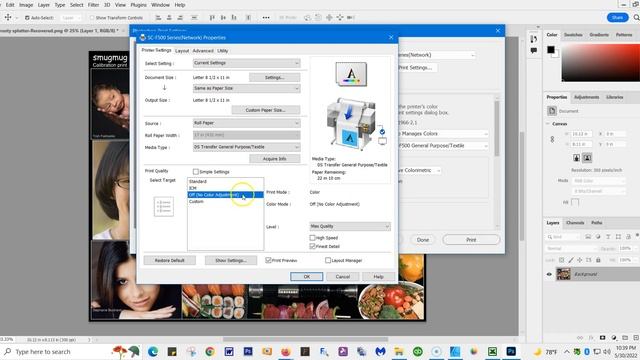Switch to the Utility tab
The image size is (640, 360).
(x=222, y=51)
